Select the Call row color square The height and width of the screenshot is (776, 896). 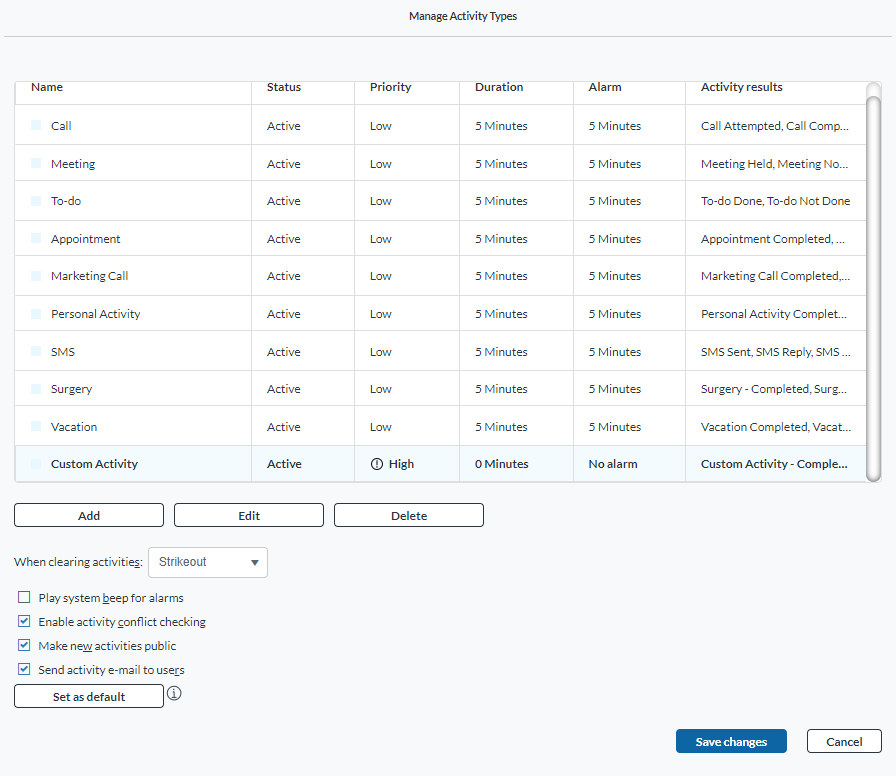36,125
